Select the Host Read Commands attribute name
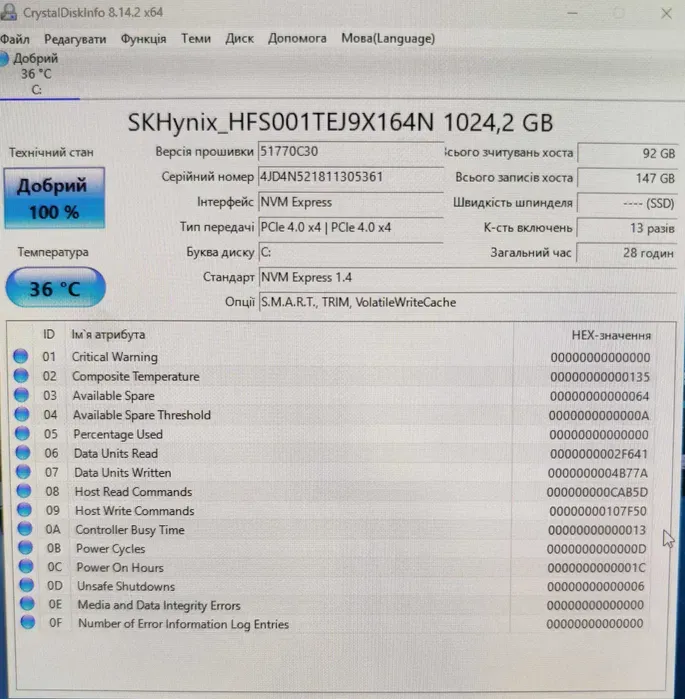 point(133,492)
